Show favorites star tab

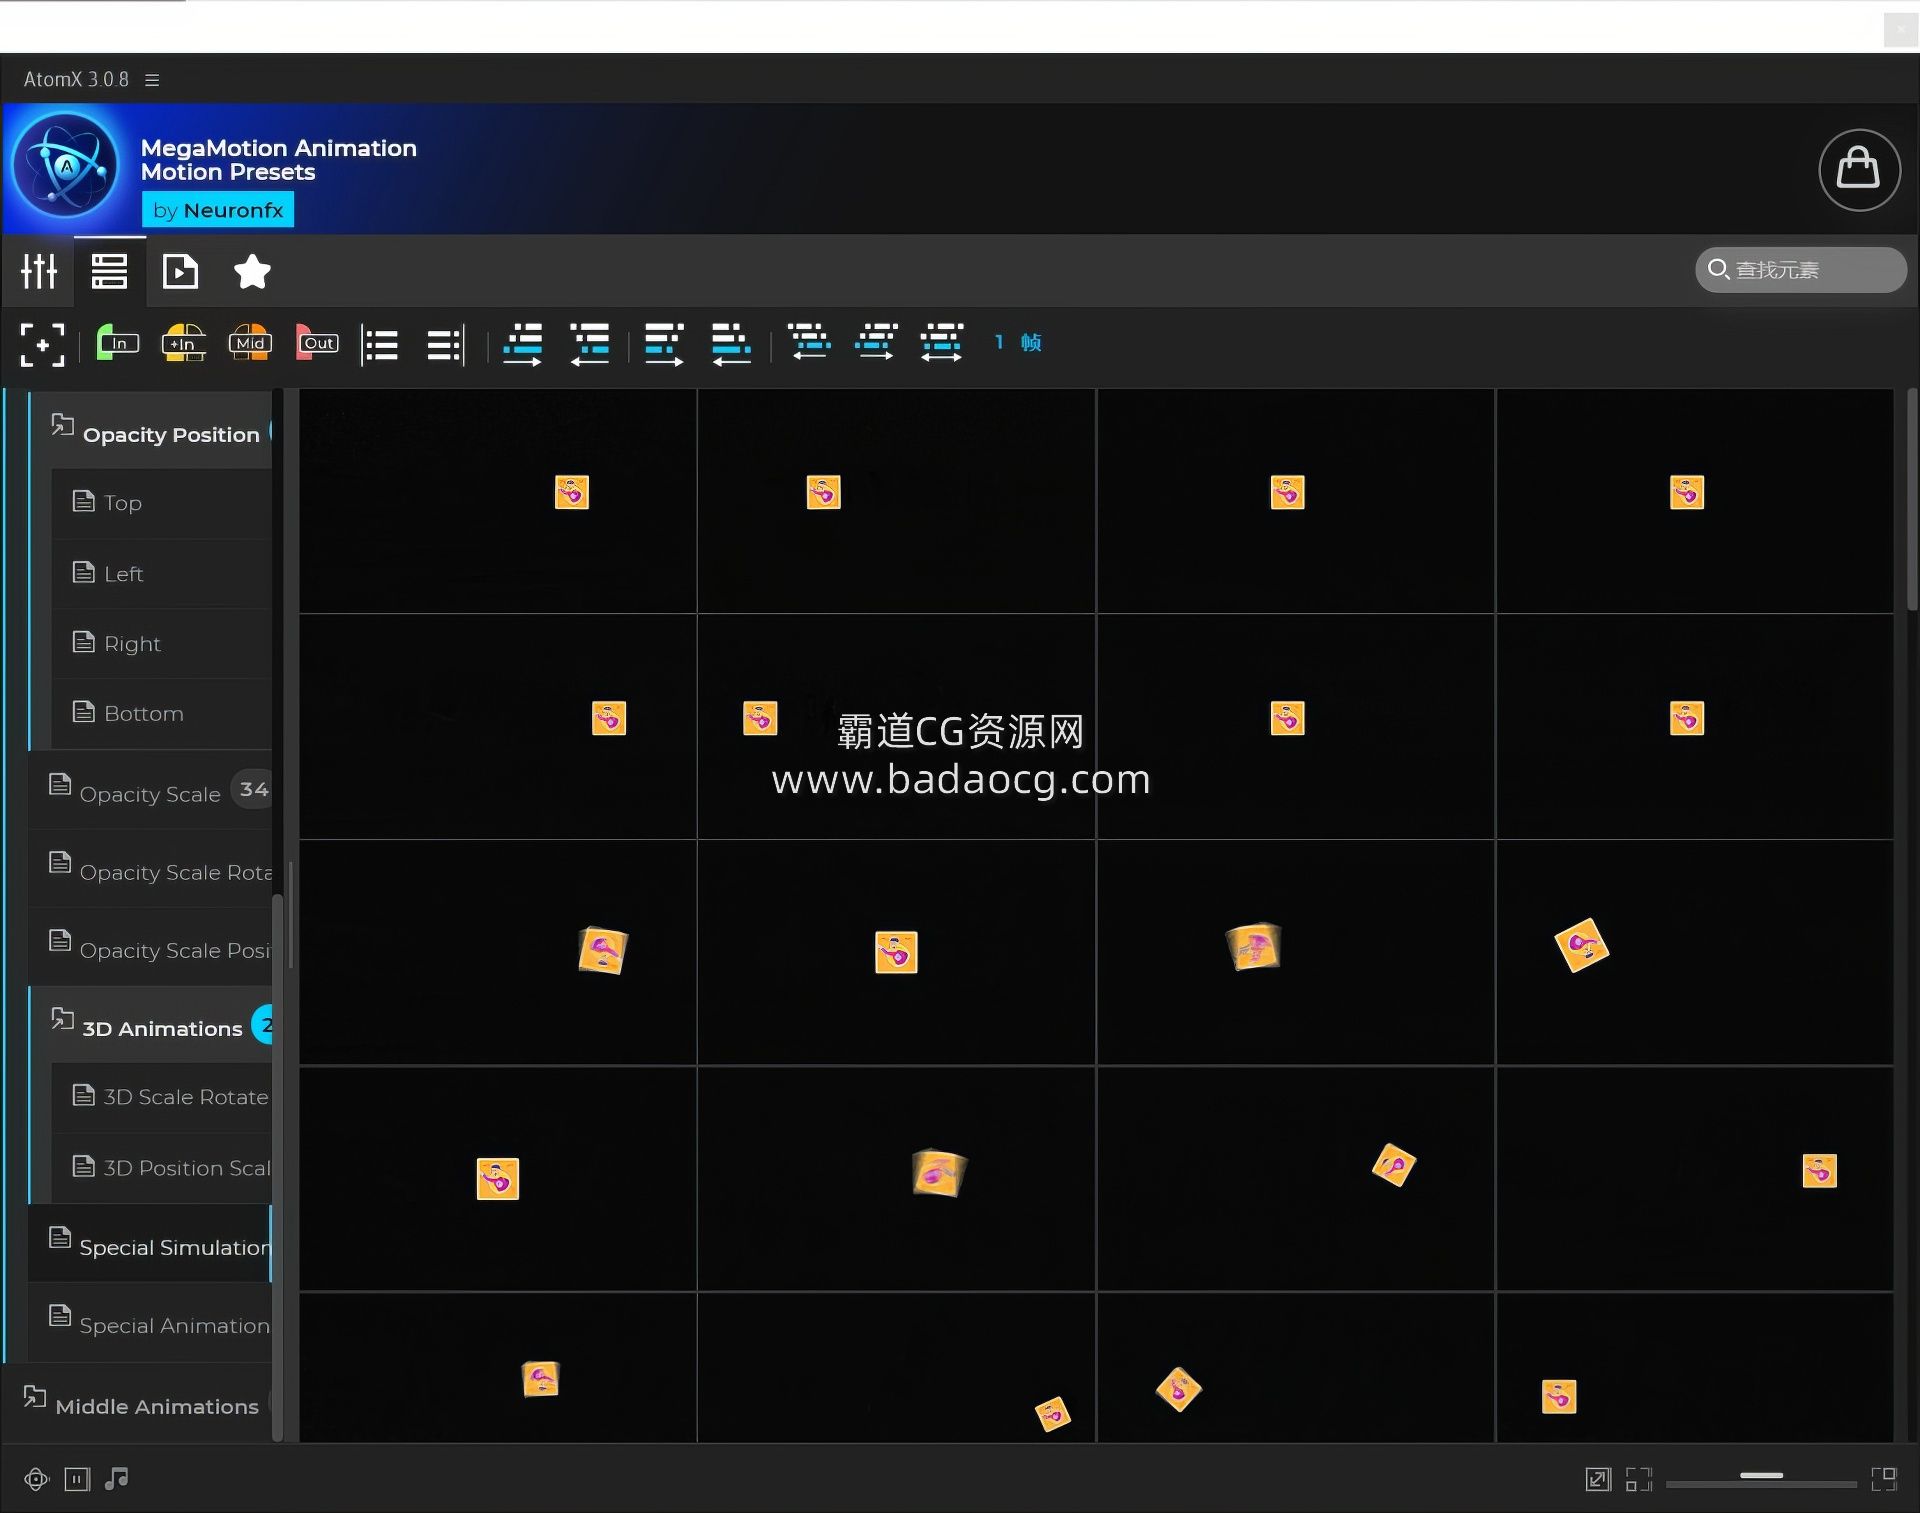(x=252, y=271)
